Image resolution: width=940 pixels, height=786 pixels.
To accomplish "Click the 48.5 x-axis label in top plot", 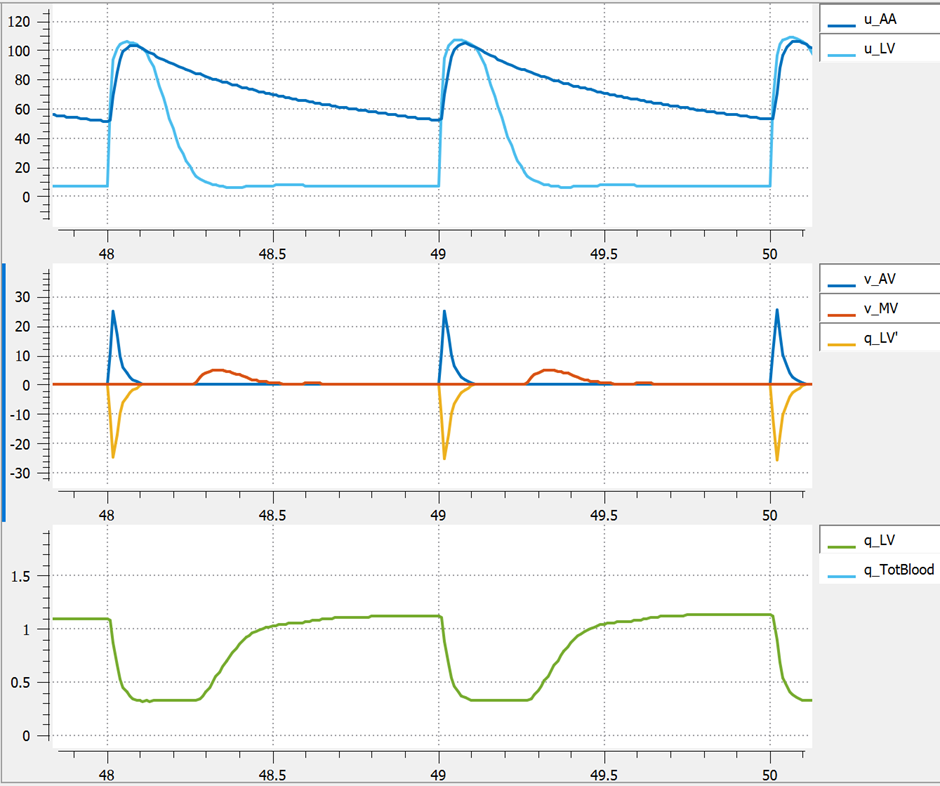I will click(x=273, y=244).
